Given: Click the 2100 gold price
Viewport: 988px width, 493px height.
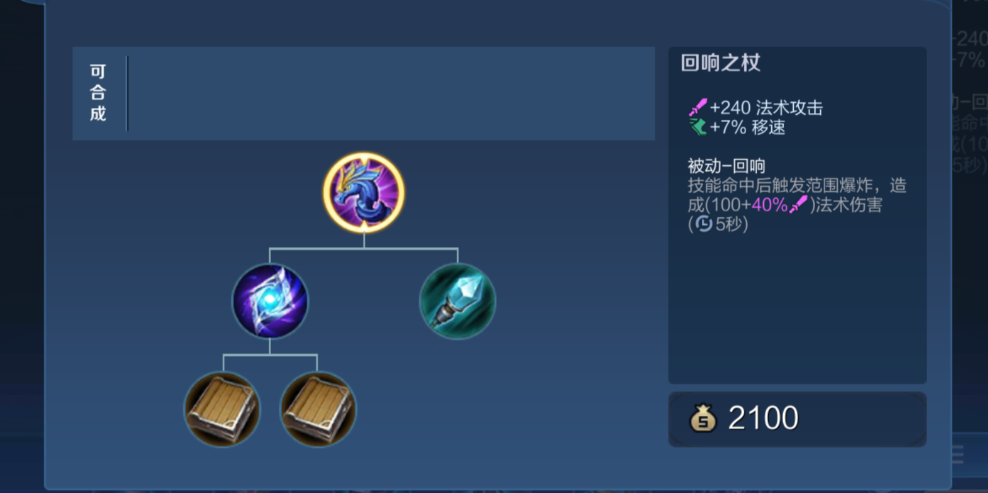Looking at the screenshot, I should 763,418.
